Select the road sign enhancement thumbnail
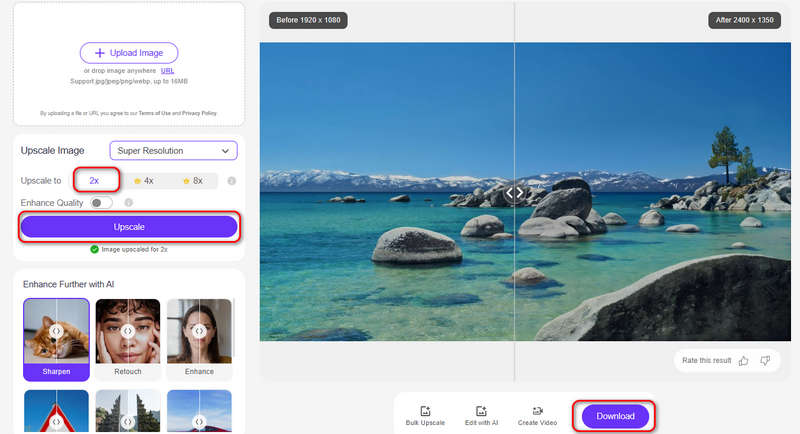800x434 pixels. (56, 412)
